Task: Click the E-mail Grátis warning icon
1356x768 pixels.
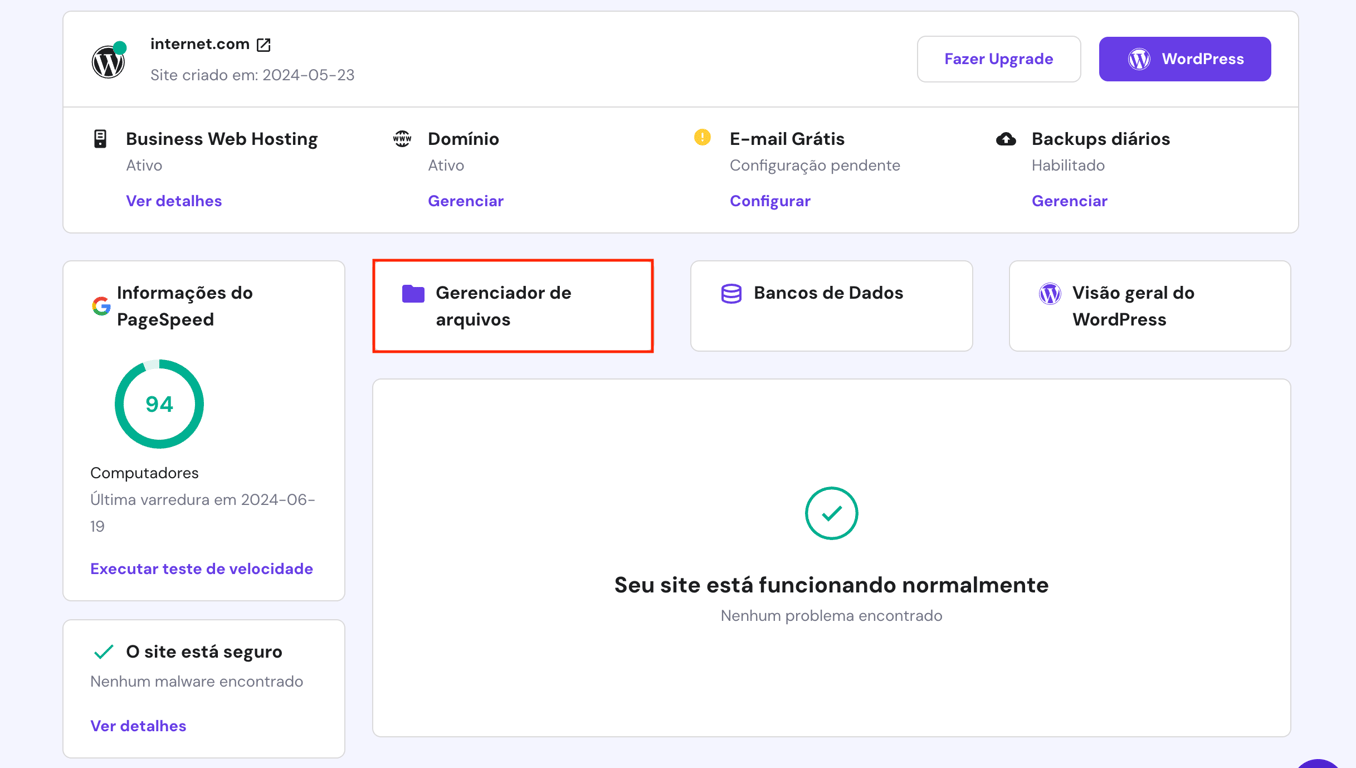Action: [x=703, y=138]
